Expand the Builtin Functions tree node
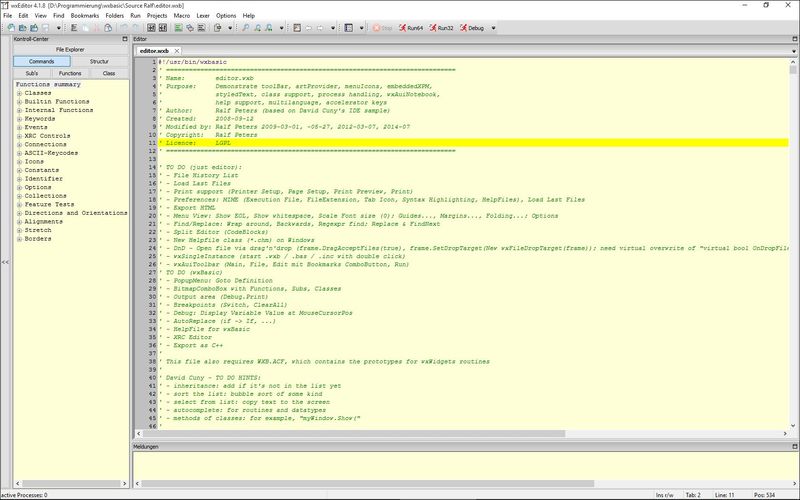Screen dimensions: 800x500 [18, 101]
